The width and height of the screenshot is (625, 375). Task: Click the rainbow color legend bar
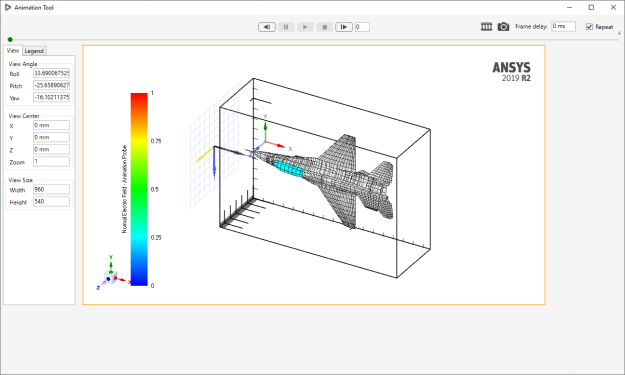139,189
